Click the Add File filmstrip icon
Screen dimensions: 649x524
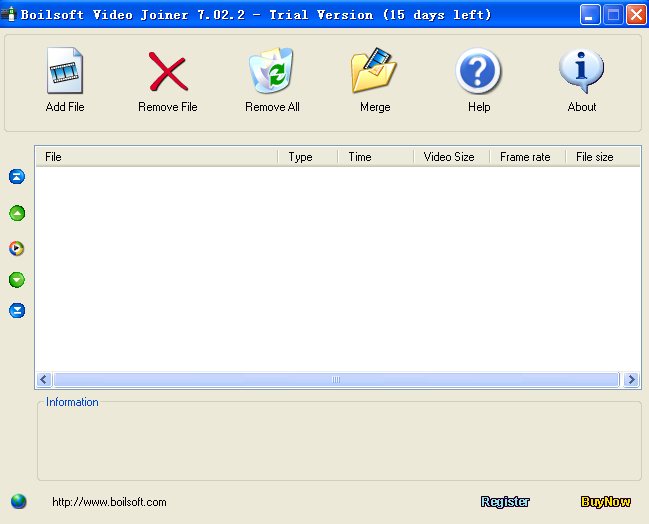click(65, 70)
